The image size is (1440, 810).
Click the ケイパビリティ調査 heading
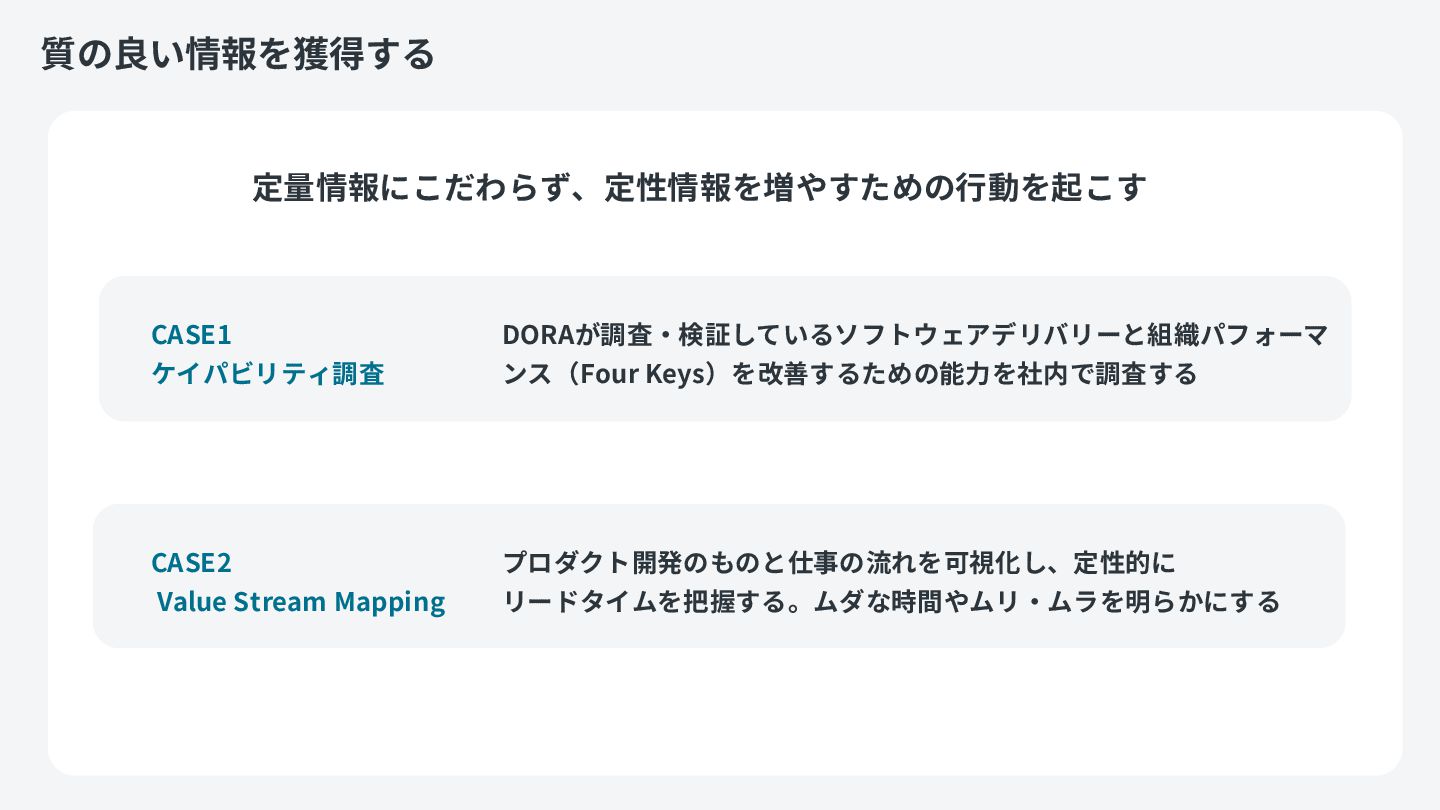click(268, 374)
